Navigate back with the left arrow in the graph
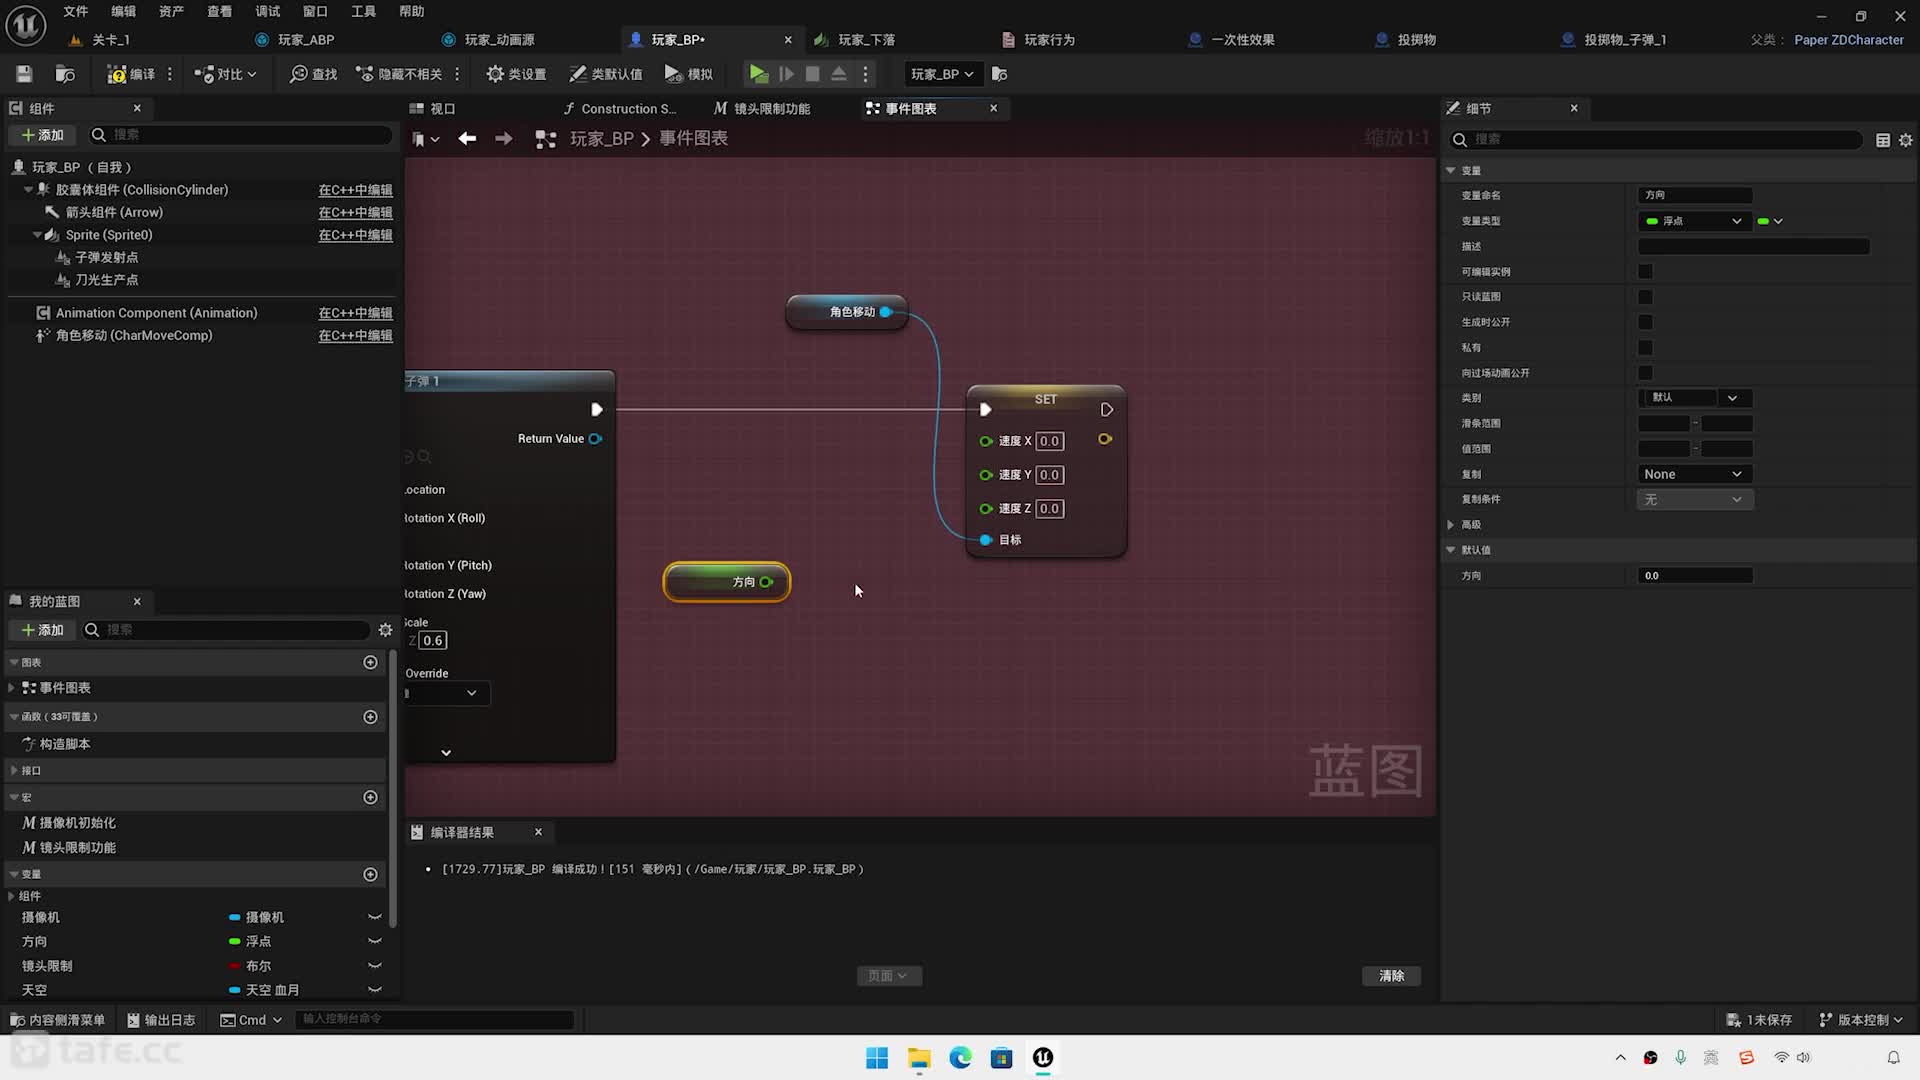 click(467, 139)
